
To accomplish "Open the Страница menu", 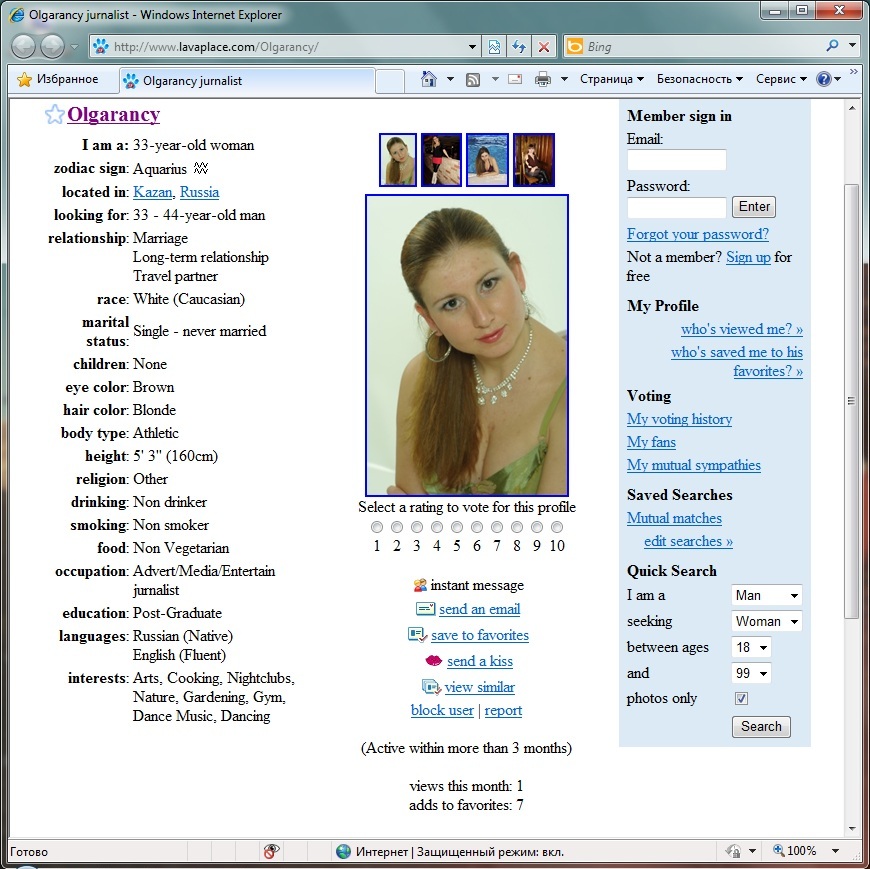I will coord(611,79).
